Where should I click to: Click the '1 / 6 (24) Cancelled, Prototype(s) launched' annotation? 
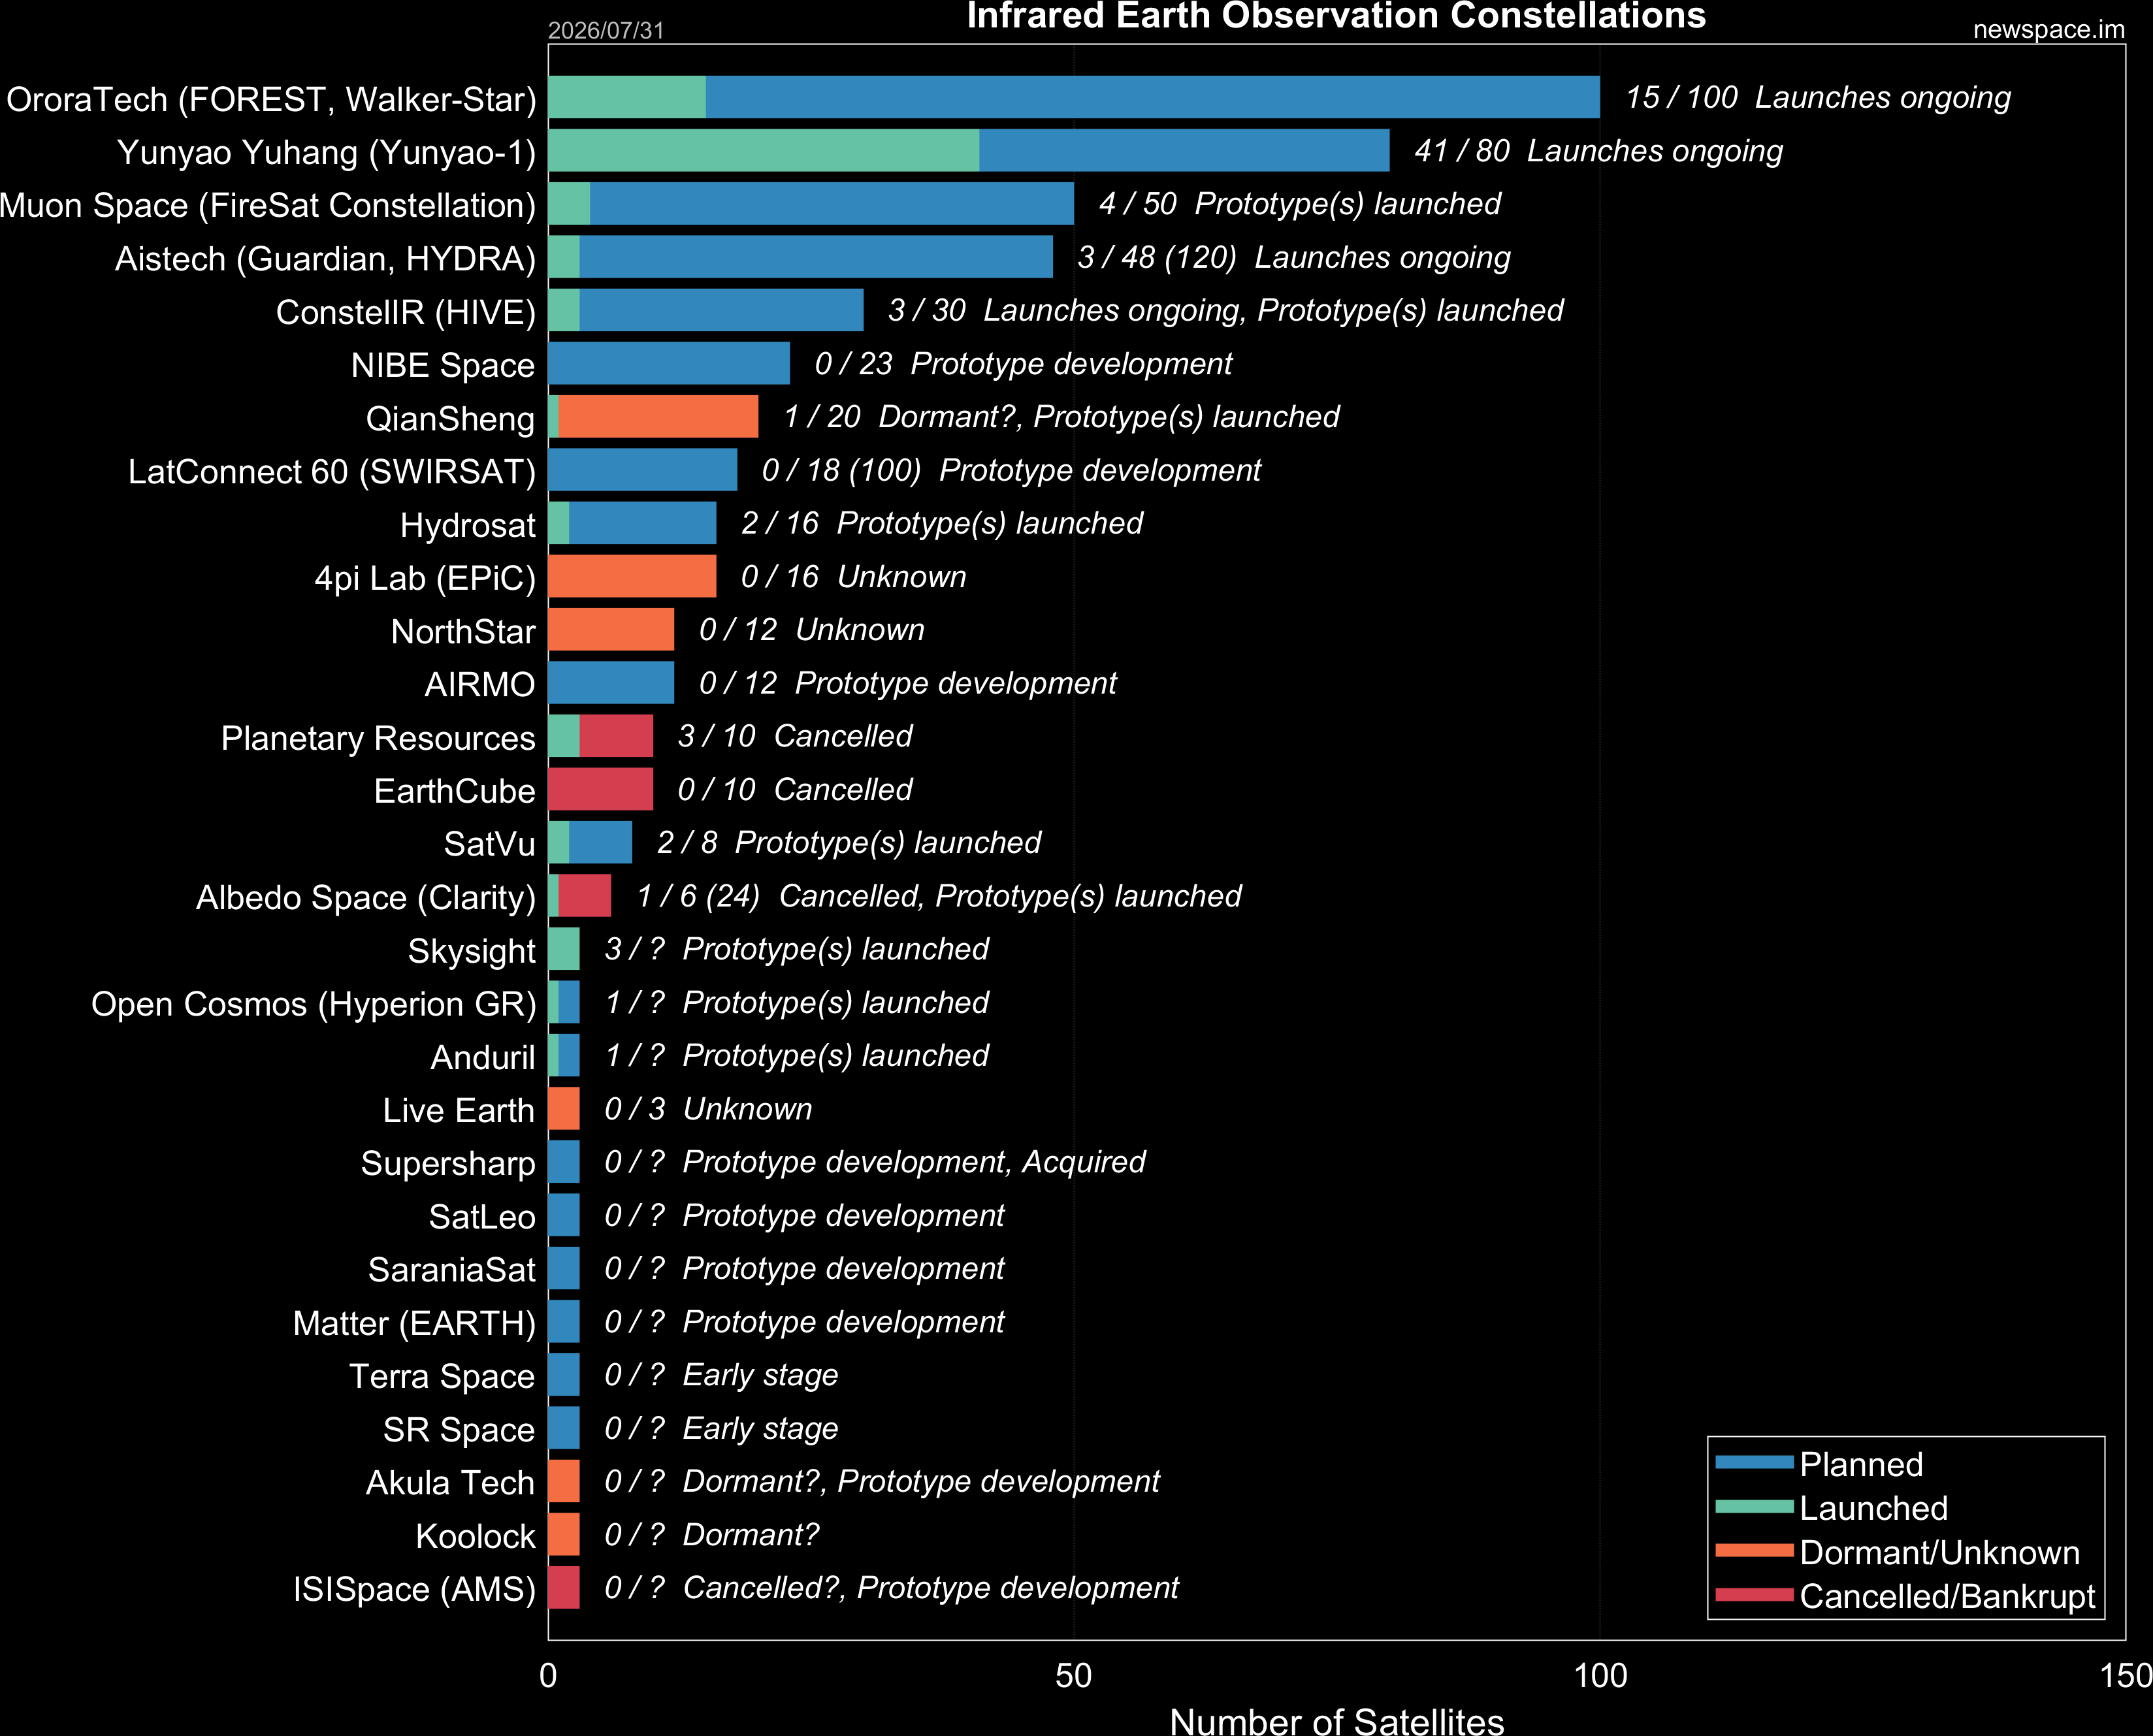click(x=939, y=896)
